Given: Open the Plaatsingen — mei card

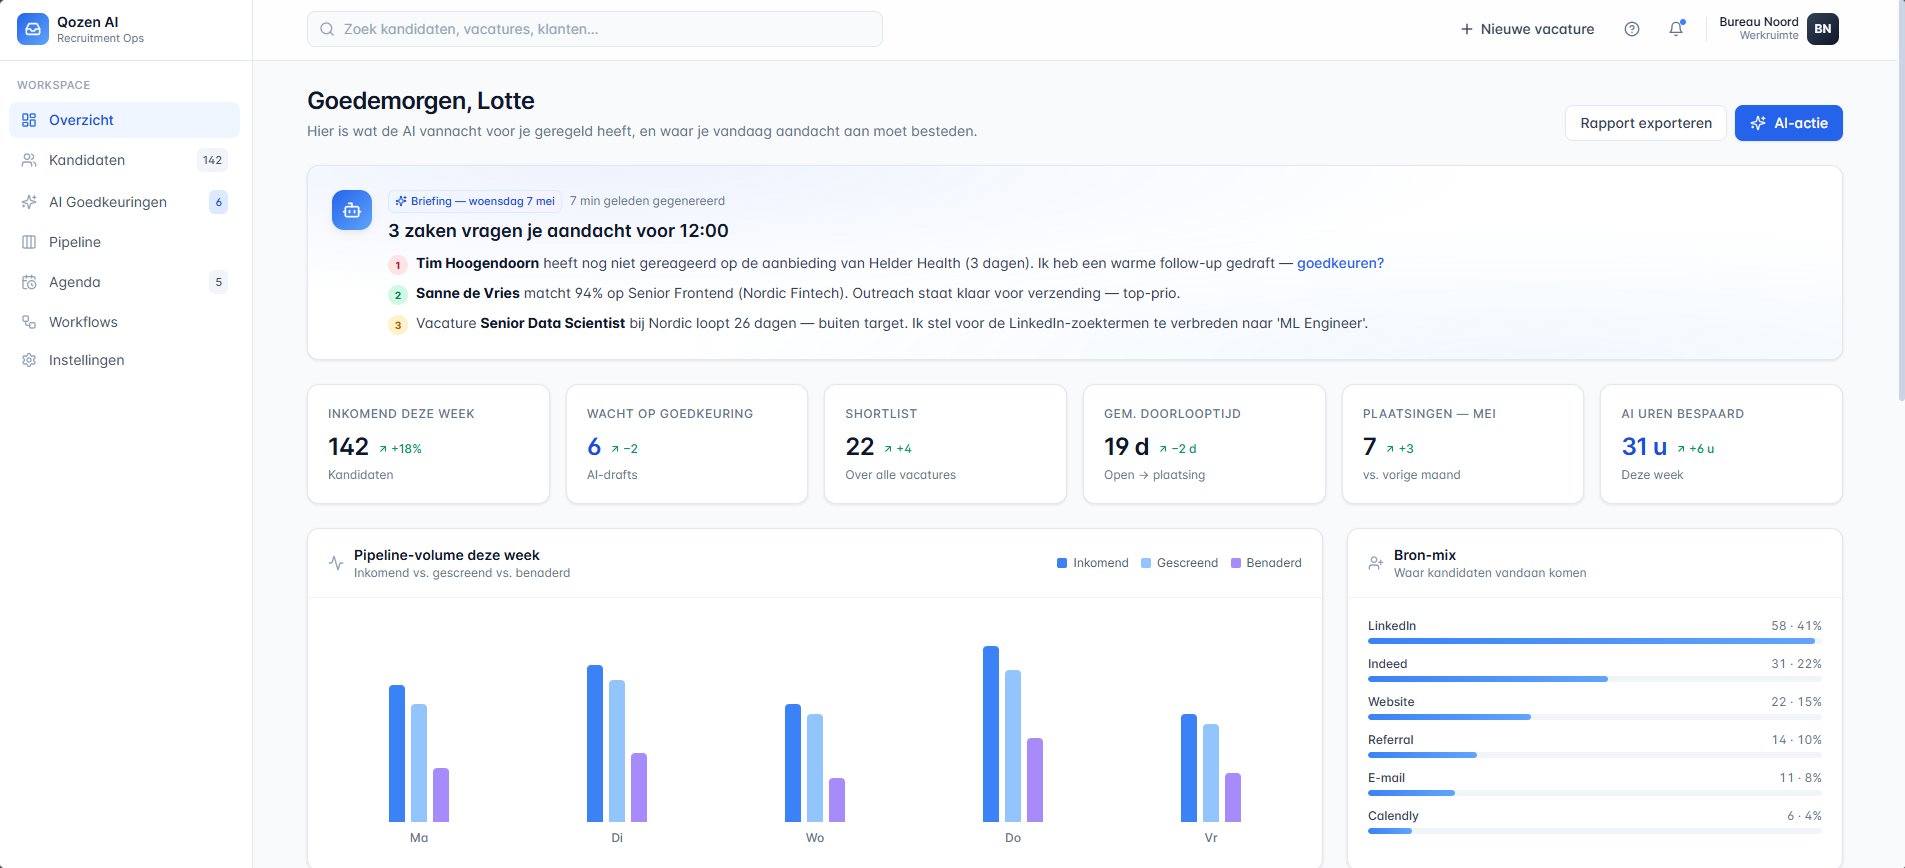Looking at the screenshot, I should pyautogui.click(x=1463, y=444).
